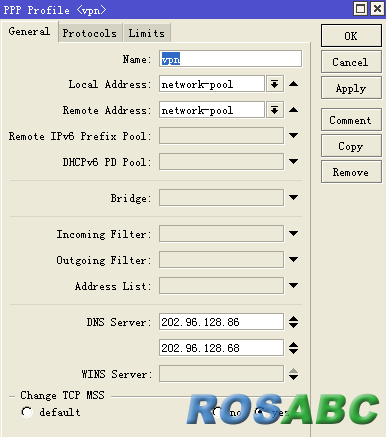Close the PPP Profile window

(377, 9)
